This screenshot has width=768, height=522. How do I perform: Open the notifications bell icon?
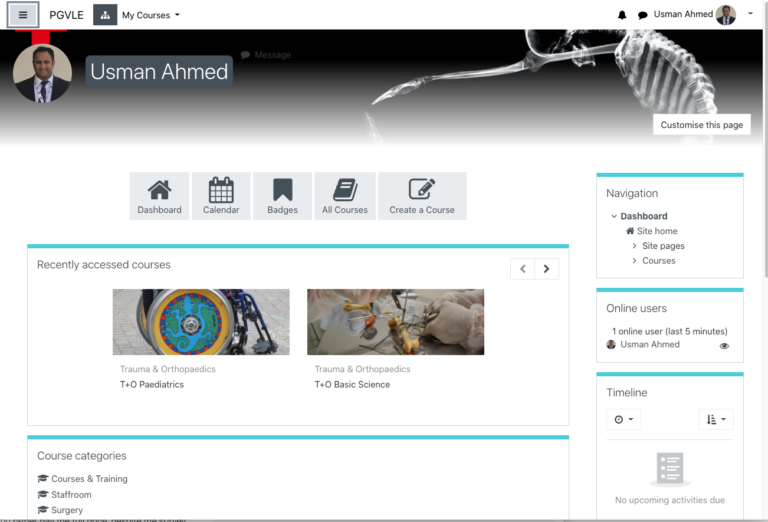tap(622, 15)
